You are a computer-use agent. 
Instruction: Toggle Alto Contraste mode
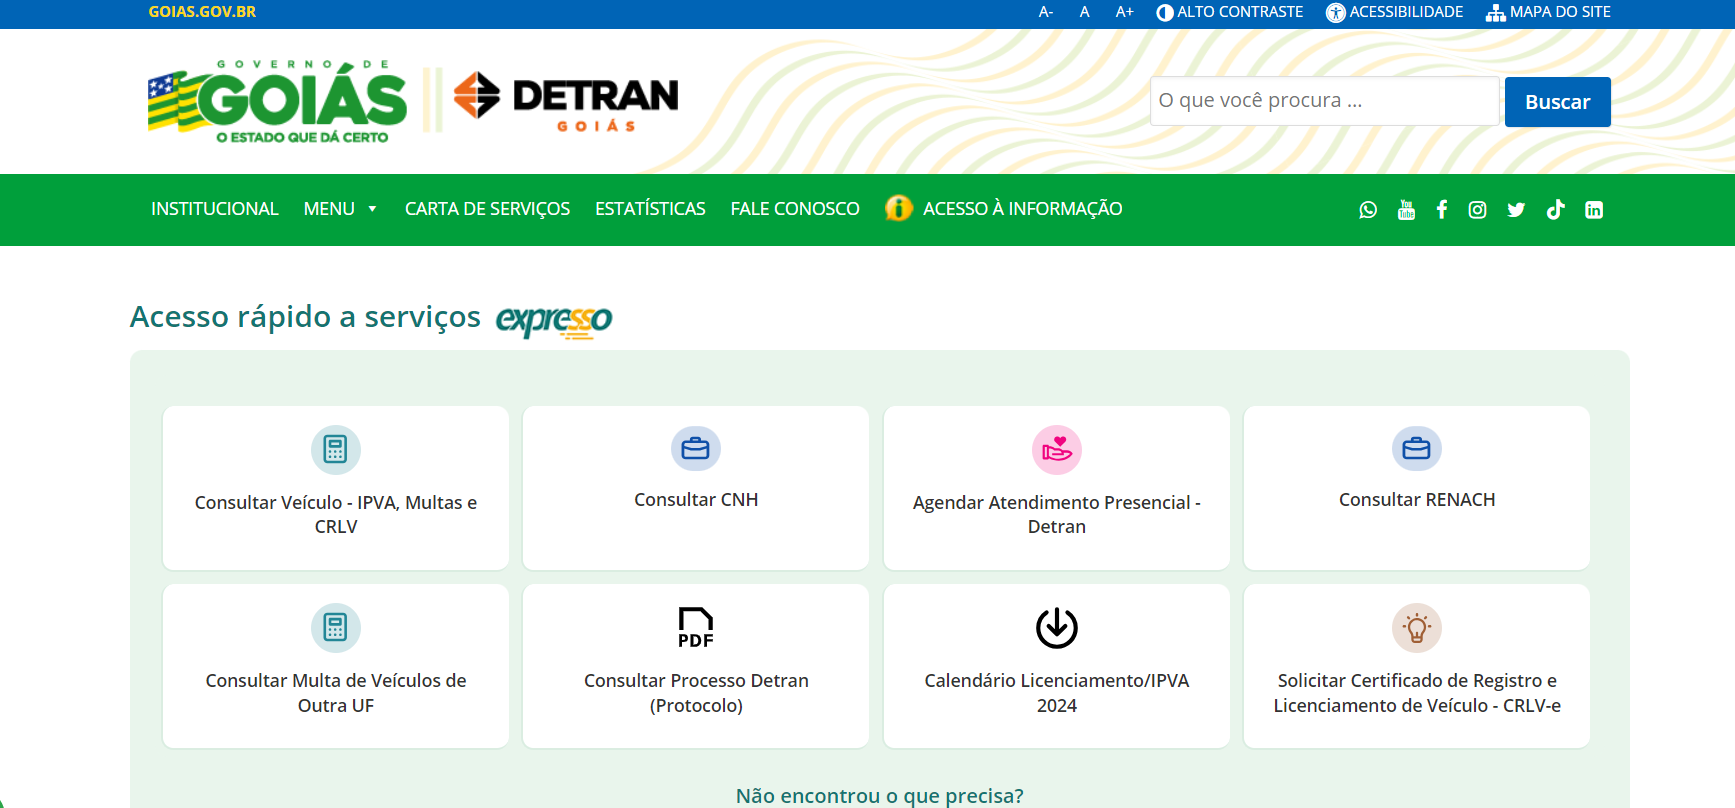pyautogui.click(x=1230, y=12)
